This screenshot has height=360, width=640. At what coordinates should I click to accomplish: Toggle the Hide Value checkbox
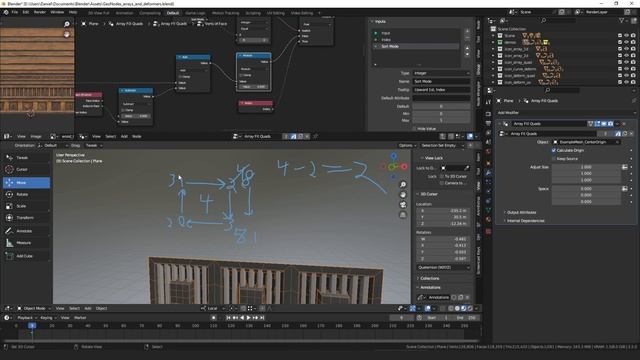click(414, 129)
